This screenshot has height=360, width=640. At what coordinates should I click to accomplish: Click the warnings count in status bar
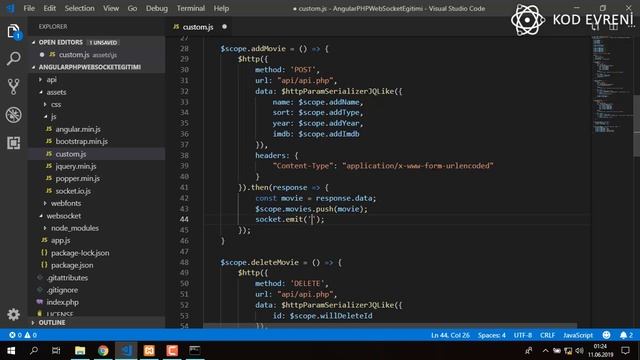coord(31,335)
